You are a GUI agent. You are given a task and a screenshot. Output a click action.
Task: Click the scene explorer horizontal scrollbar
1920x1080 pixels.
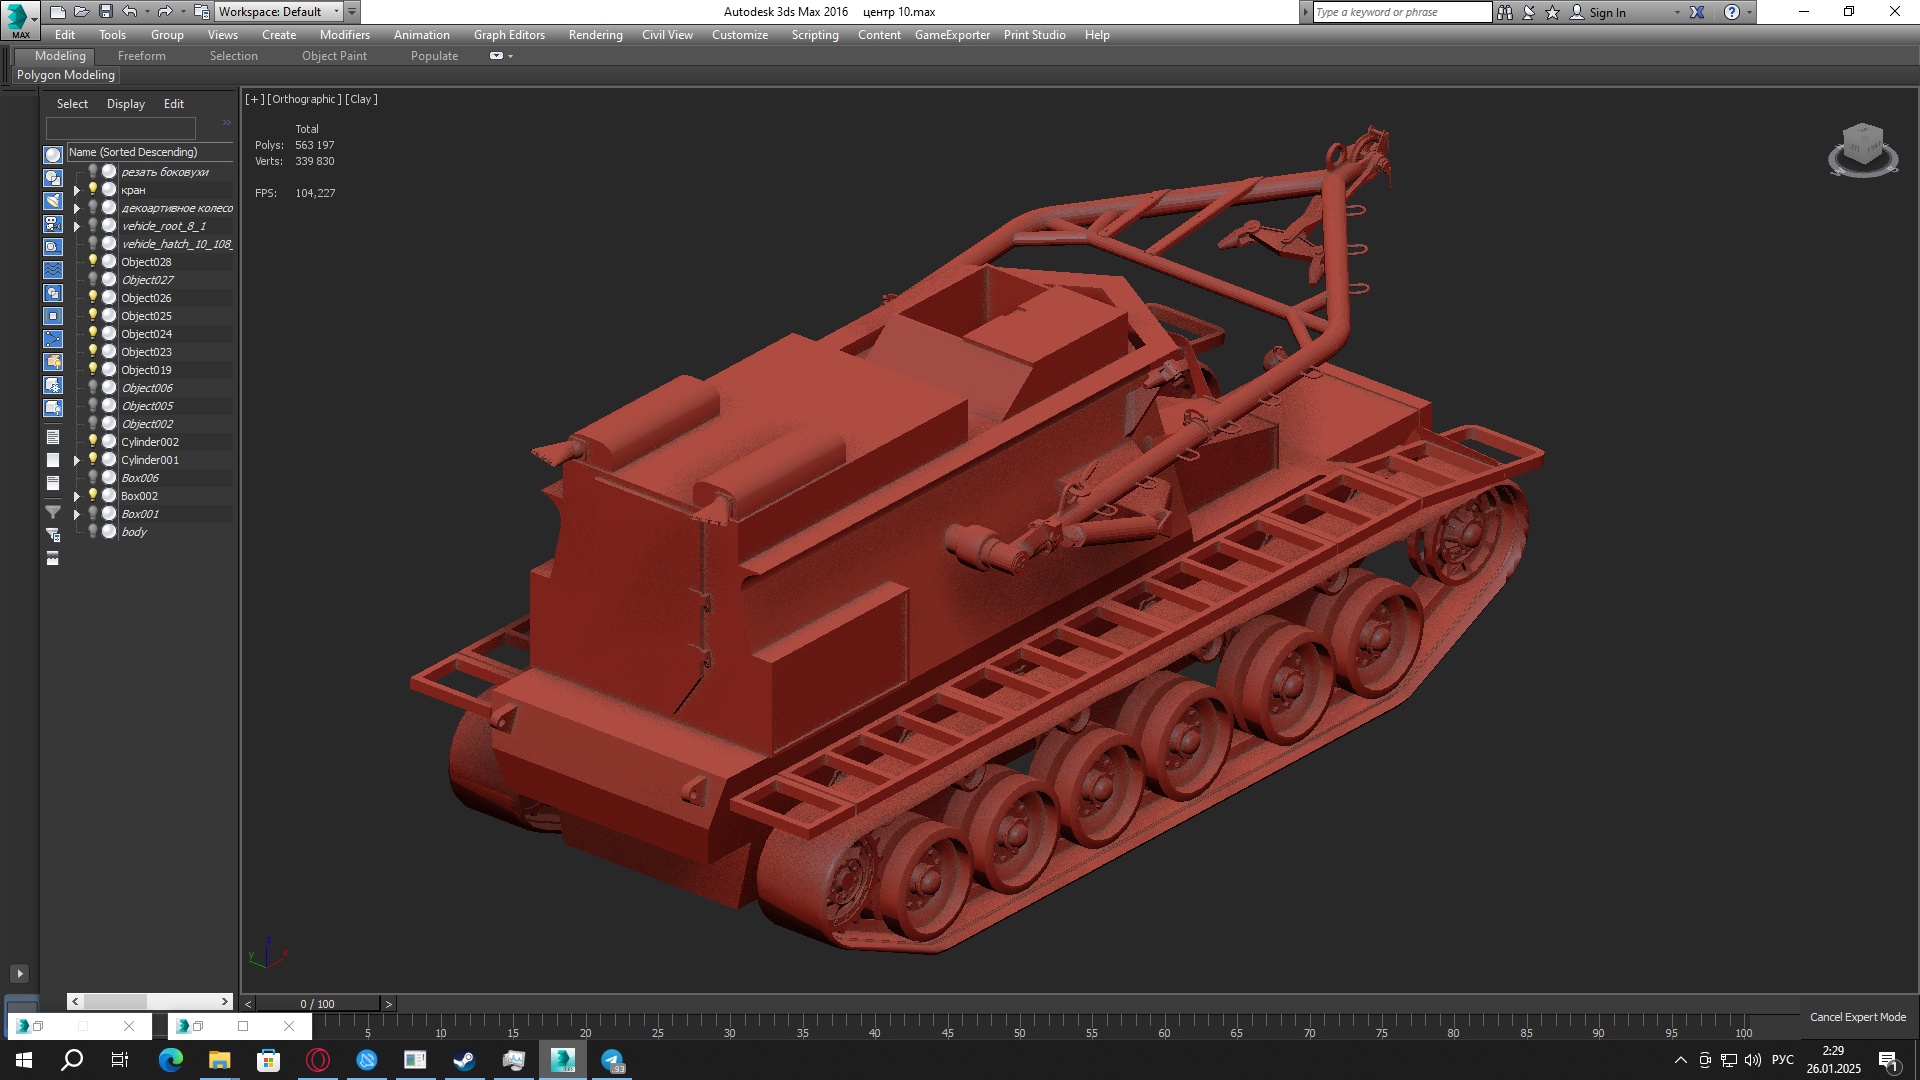[x=150, y=1001]
